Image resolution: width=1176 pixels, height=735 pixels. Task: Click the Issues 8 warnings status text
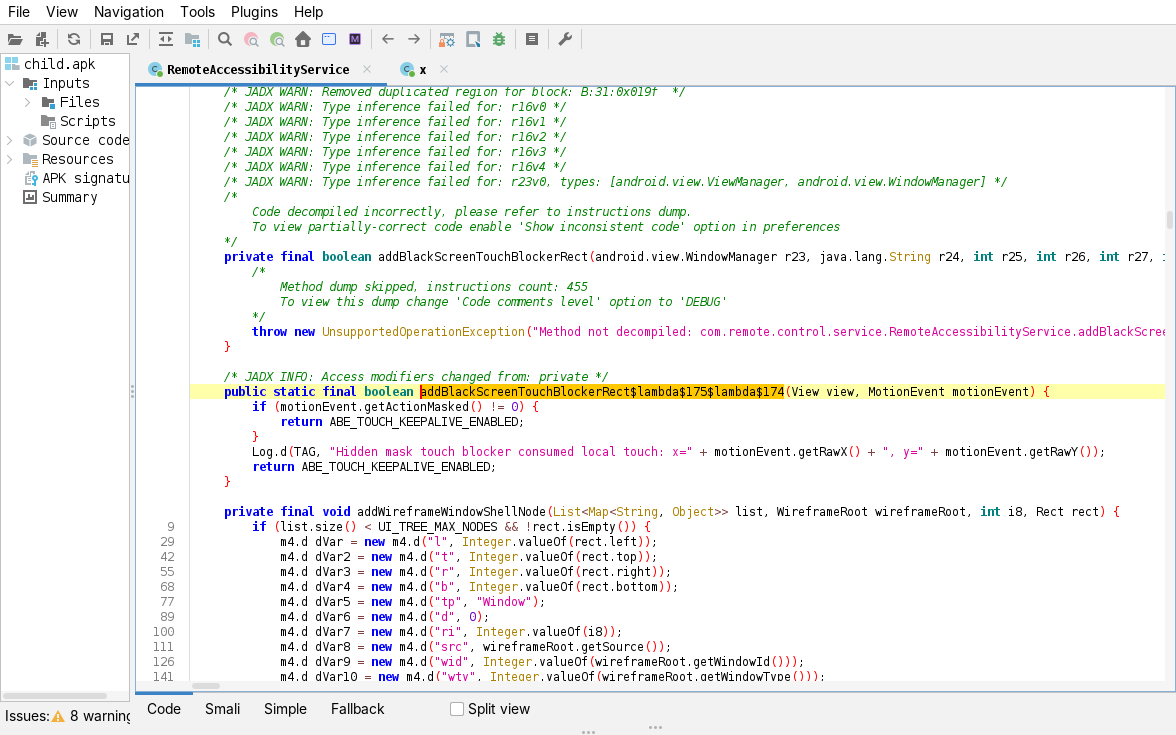68,716
